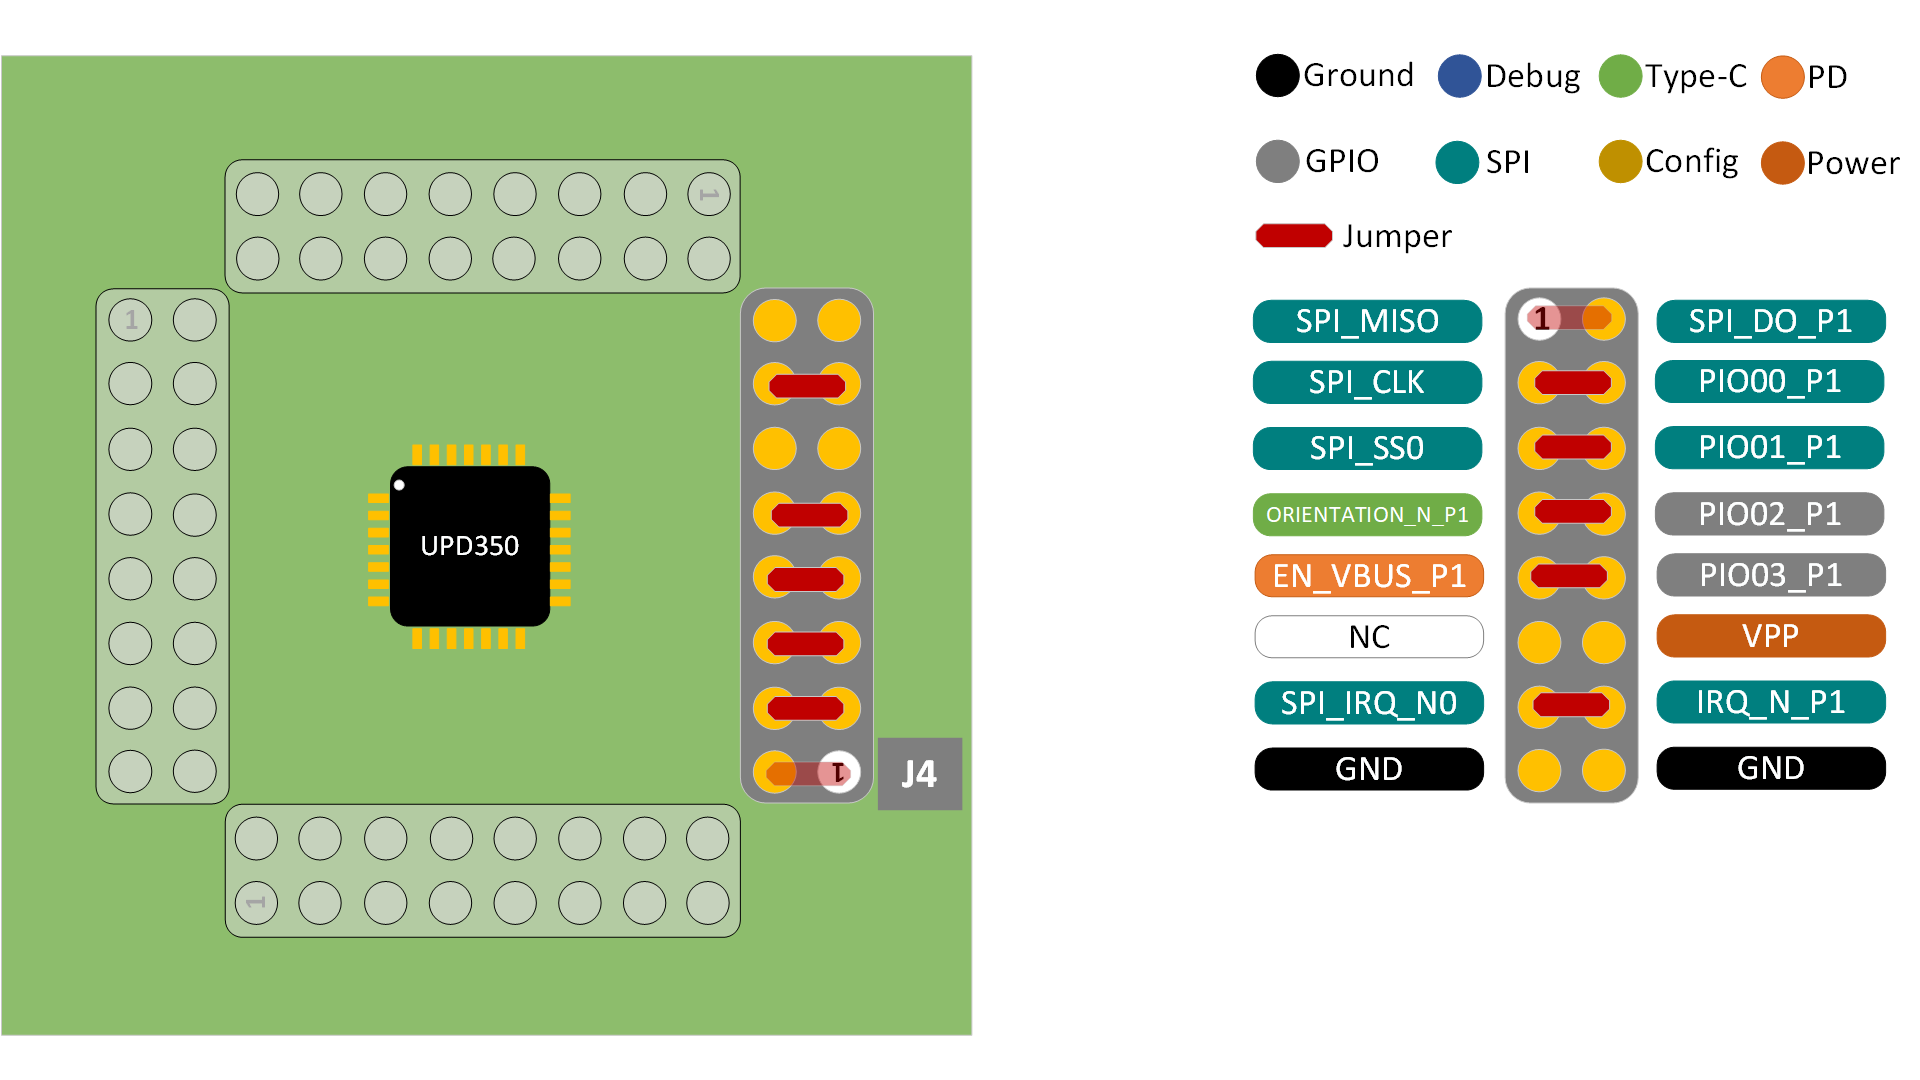Select the Config legend marker
Screen dimensions: 1920x1080
click(x=1620, y=162)
